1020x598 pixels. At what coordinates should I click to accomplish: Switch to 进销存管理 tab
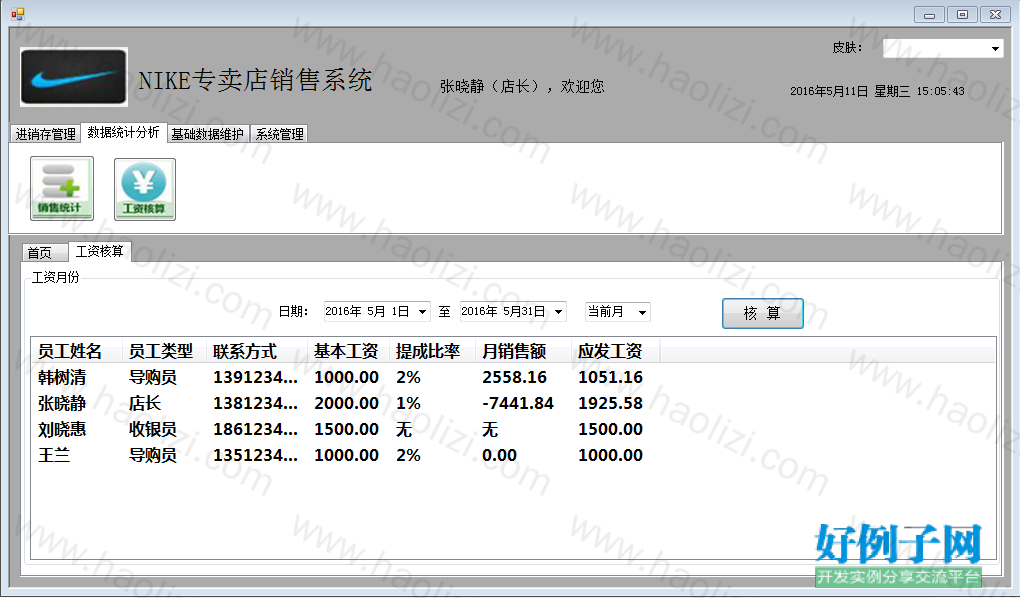coord(46,134)
